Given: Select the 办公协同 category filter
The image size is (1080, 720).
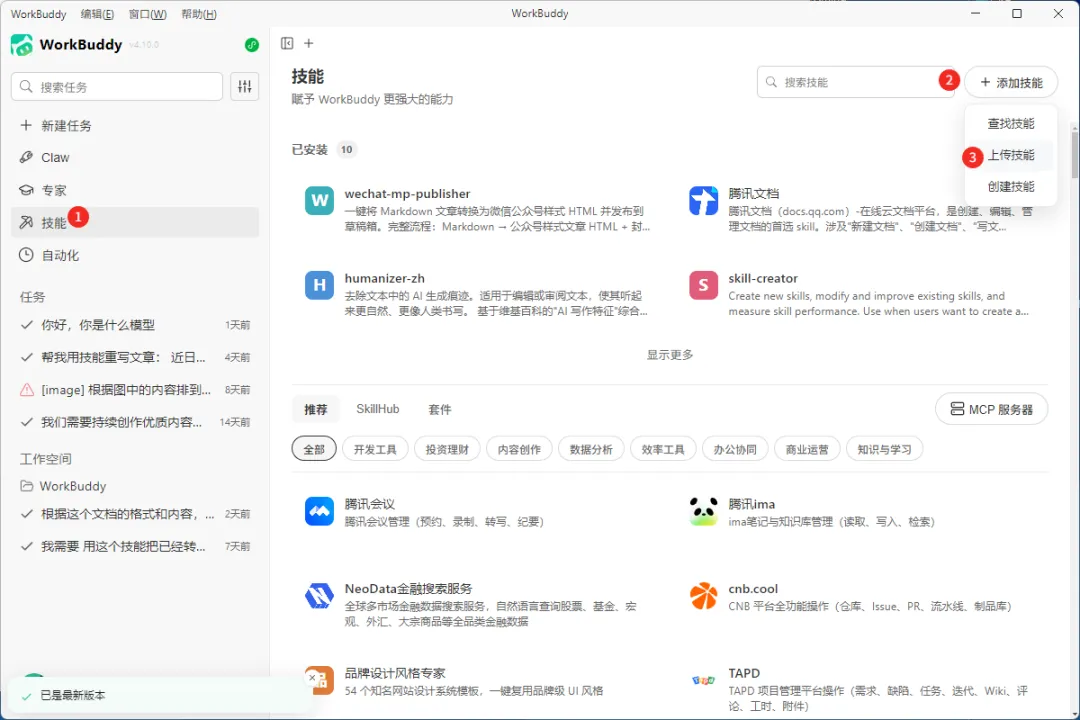Looking at the screenshot, I should point(735,449).
